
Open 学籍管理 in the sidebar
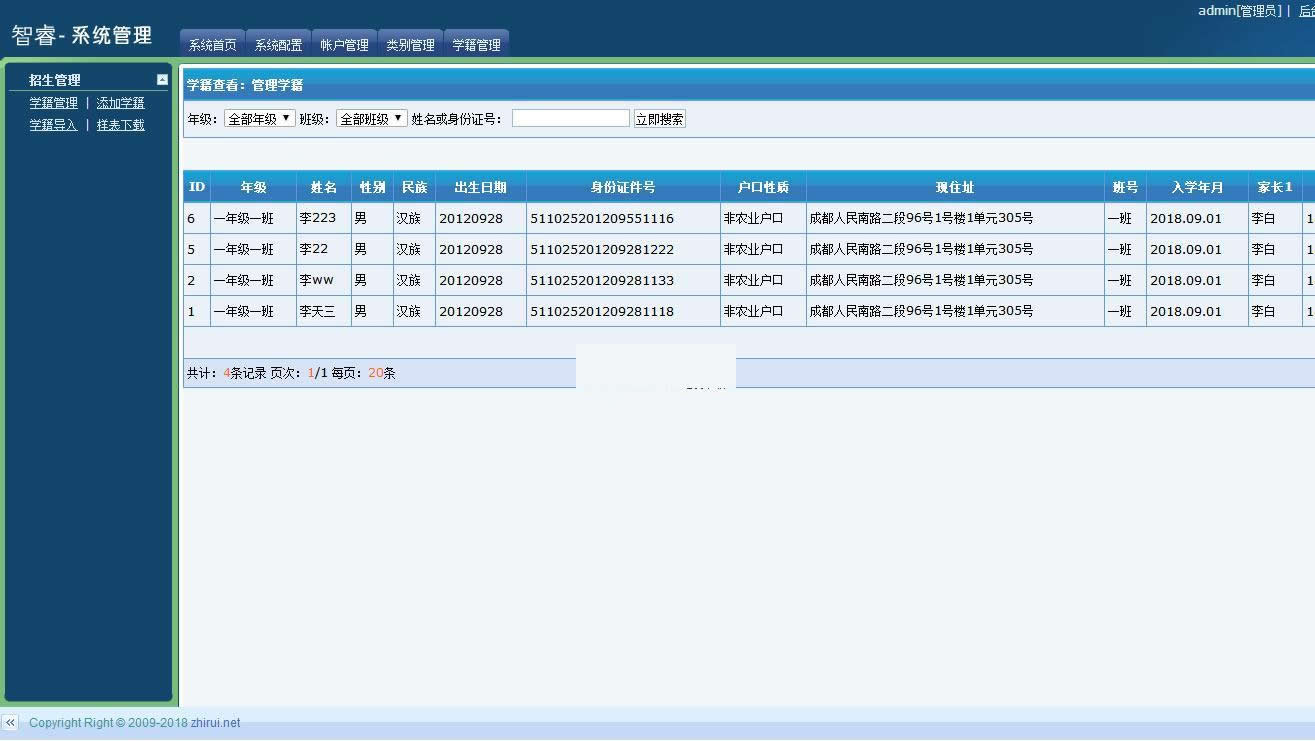pos(53,102)
